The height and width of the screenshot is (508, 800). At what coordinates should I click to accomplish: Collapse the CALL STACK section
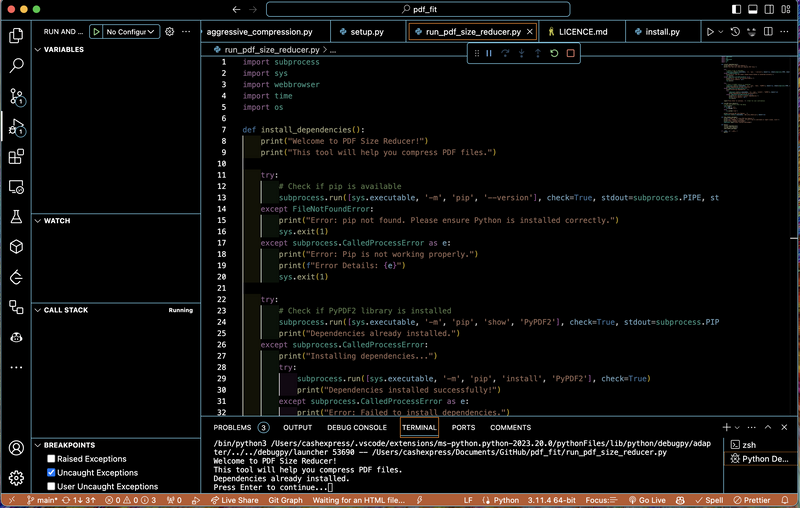38,310
